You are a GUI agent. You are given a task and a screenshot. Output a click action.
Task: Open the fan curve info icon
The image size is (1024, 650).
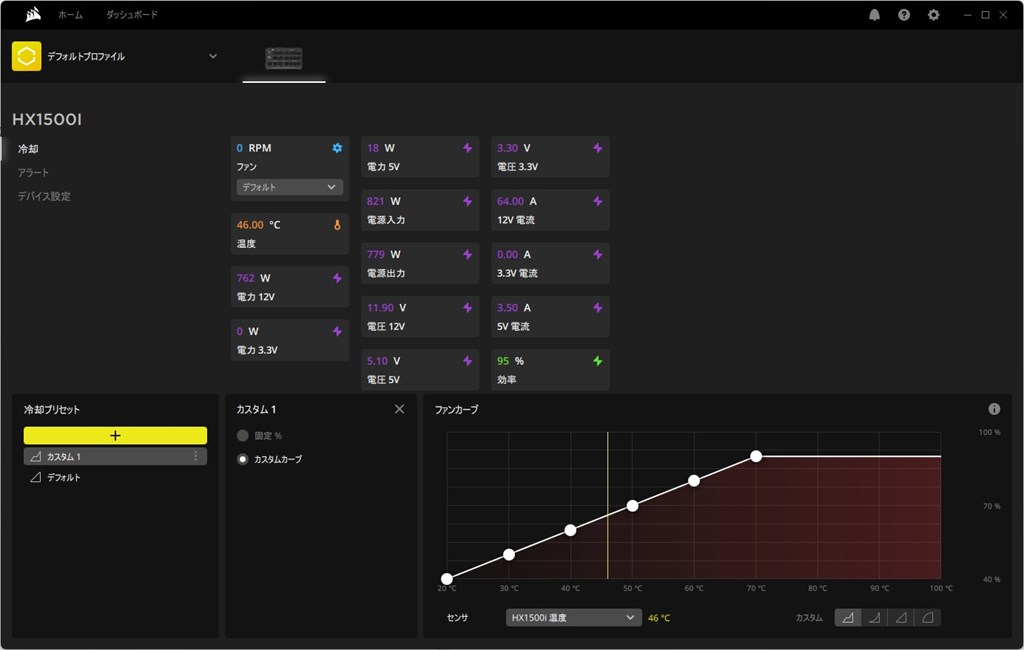tap(994, 409)
